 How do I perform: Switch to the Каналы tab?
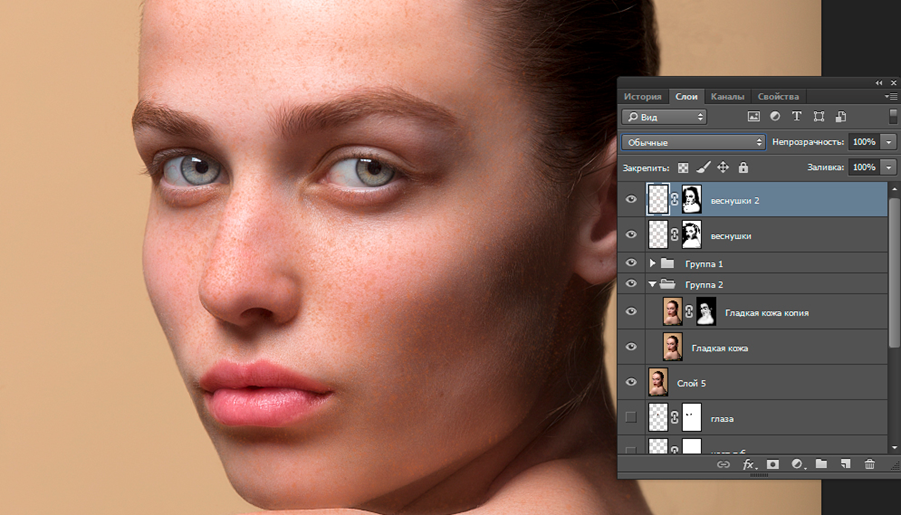pyautogui.click(x=727, y=97)
